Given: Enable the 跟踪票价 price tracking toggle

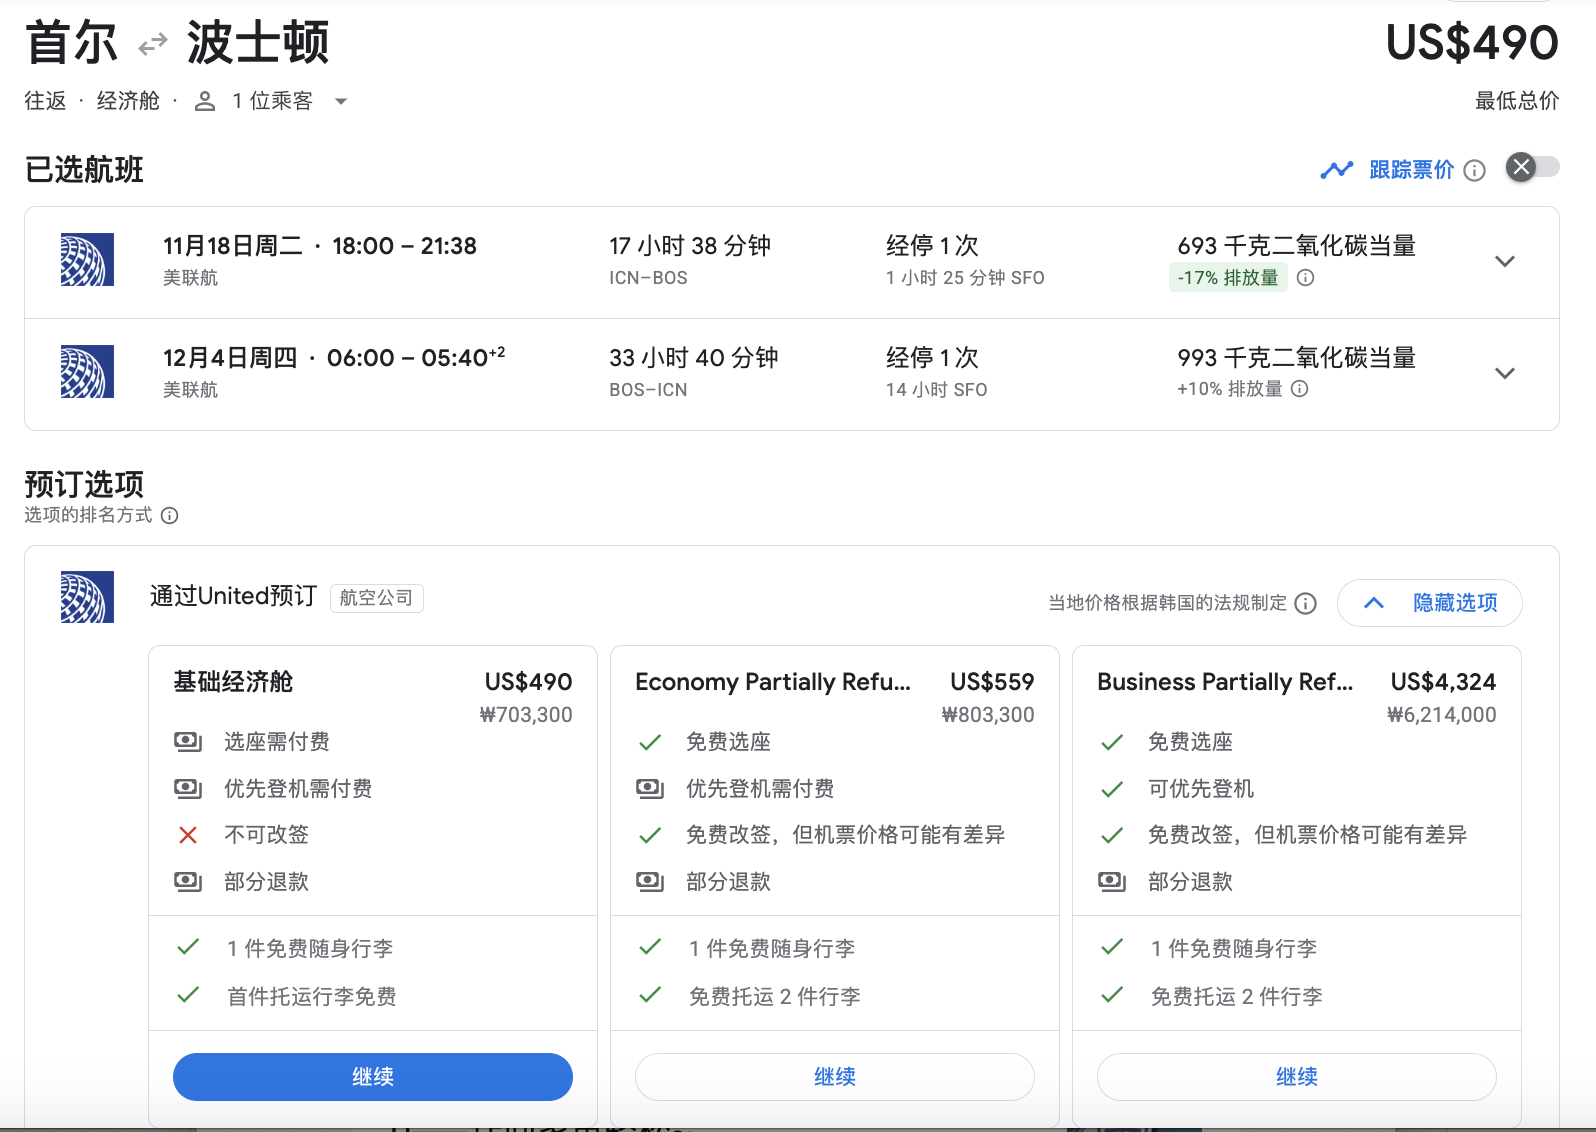Looking at the screenshot, I should (1532, 167).
